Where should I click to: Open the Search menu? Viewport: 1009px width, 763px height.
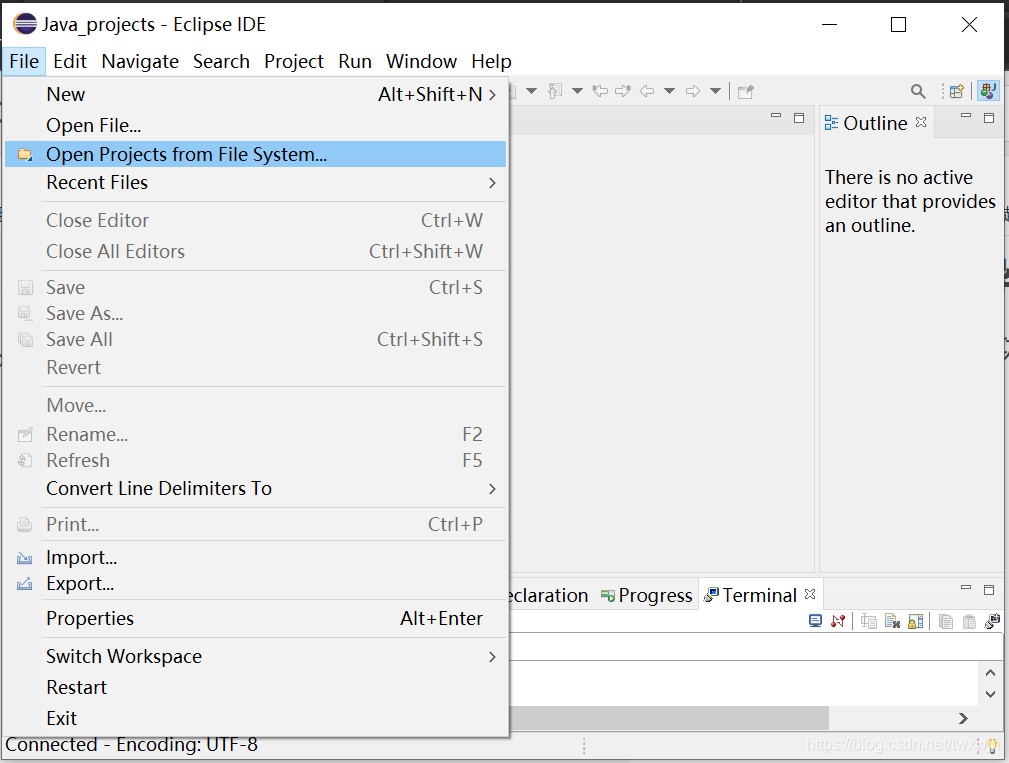coord(221,61)
